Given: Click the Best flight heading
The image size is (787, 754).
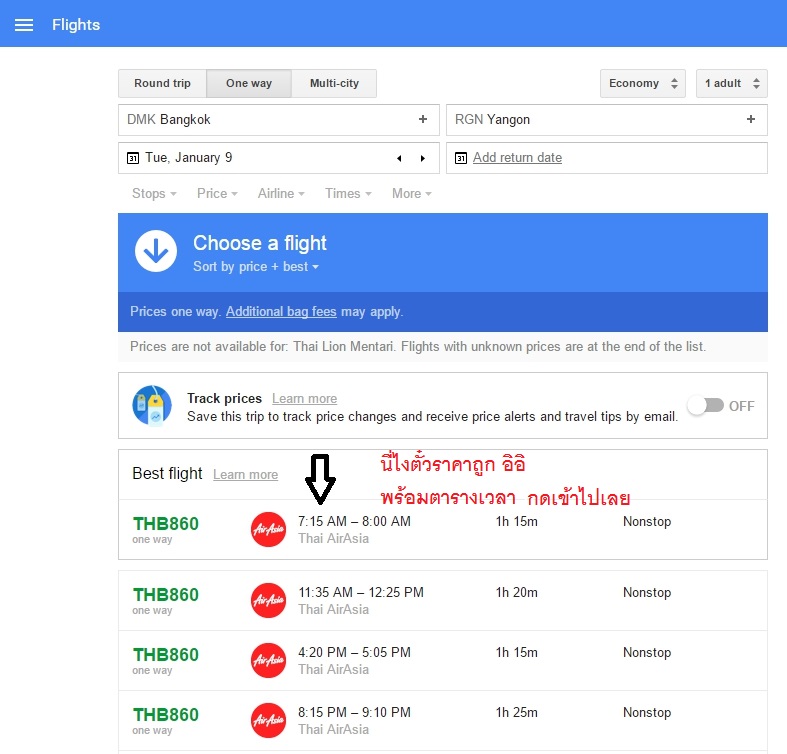Looking at the screenshot, I should pyautogui.click(x=167, y=473).
